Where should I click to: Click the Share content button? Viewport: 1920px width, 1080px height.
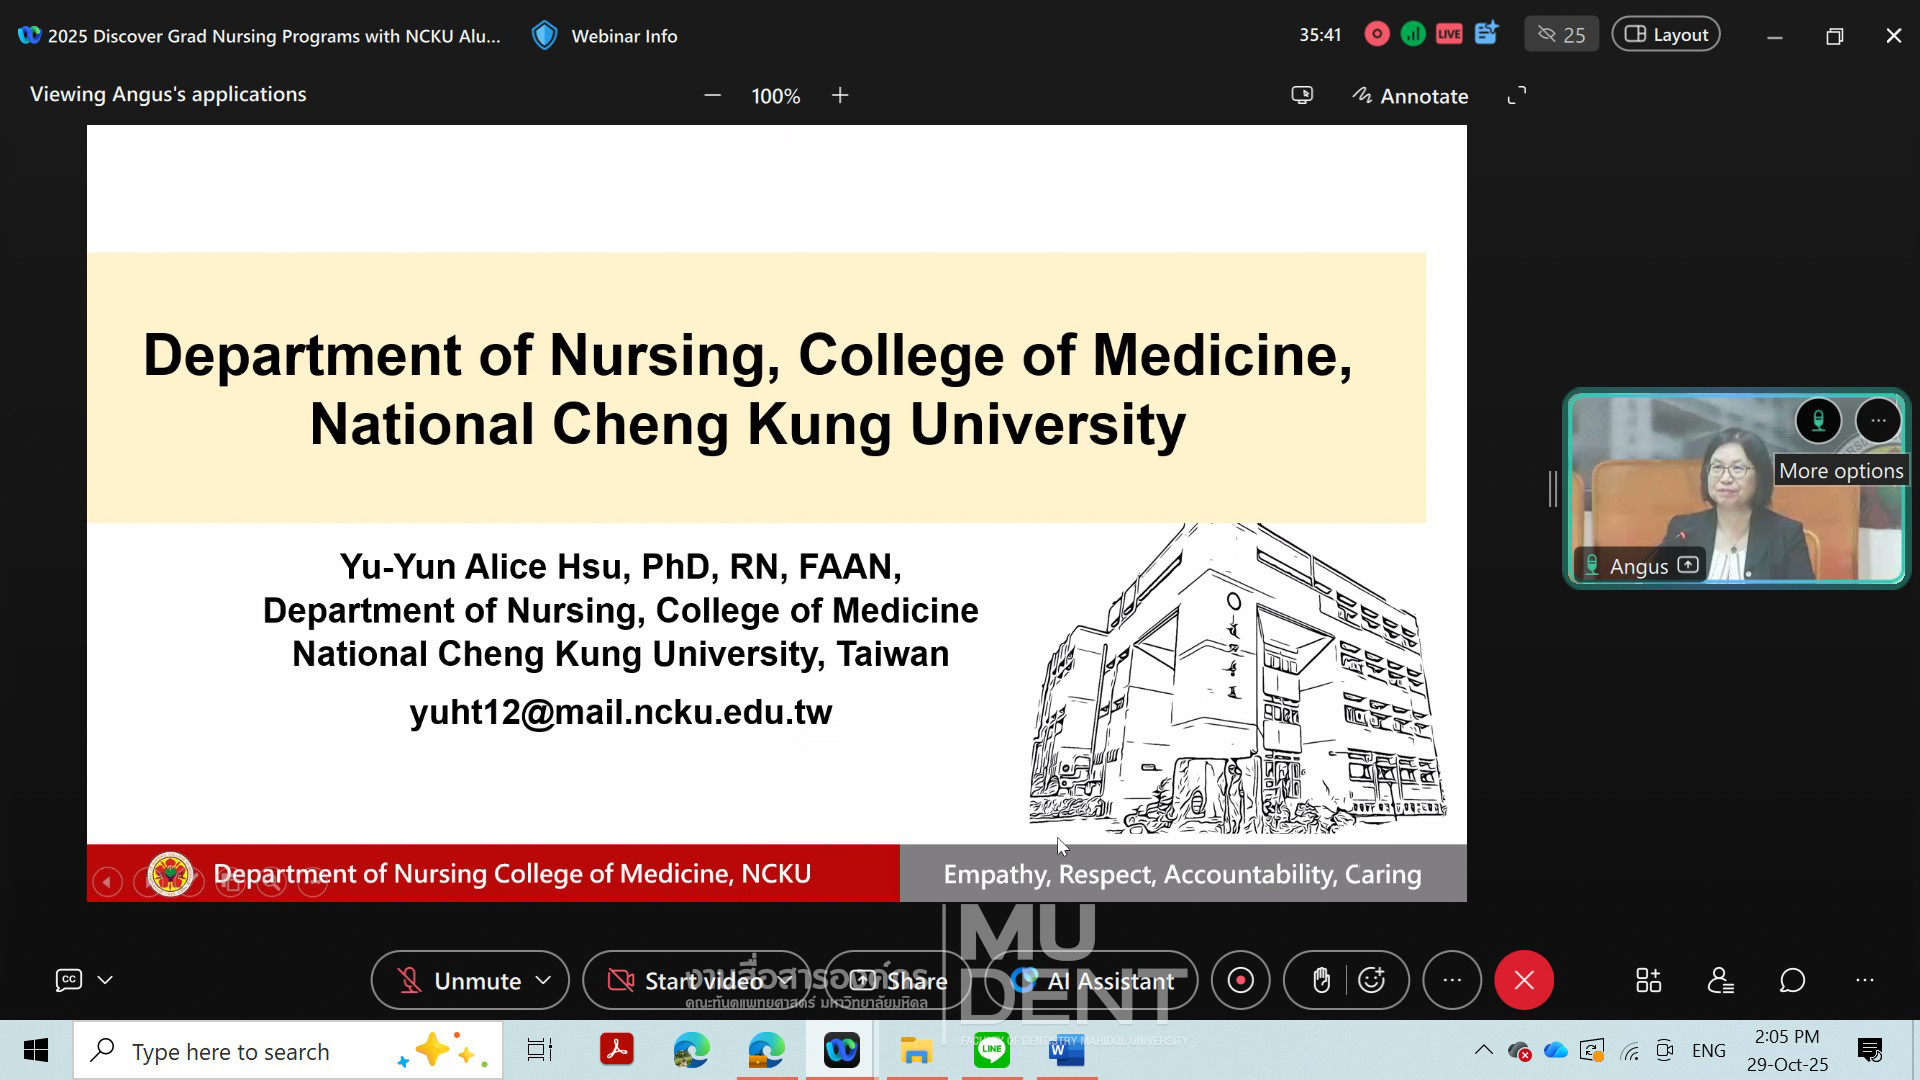[898, 980]
